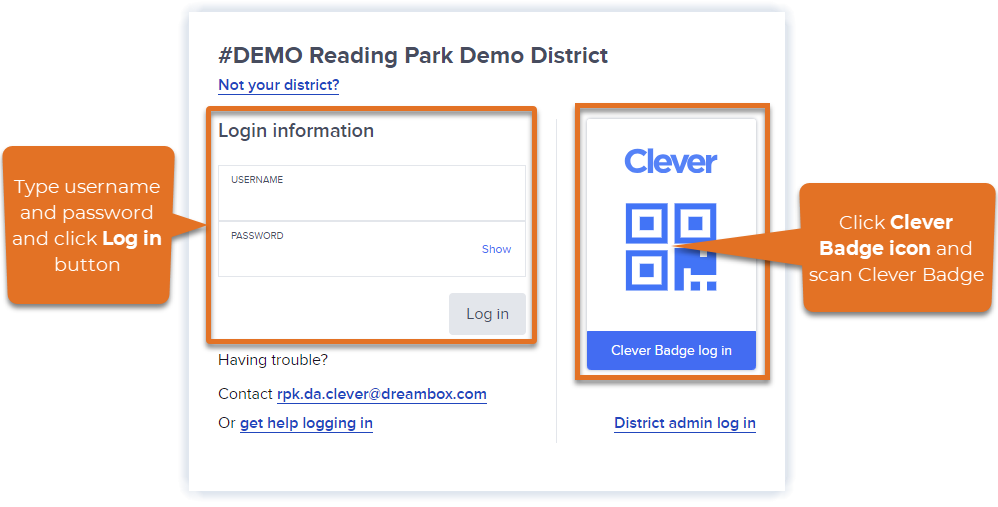Click the Clever Badge QR code icon

(670, 247)
